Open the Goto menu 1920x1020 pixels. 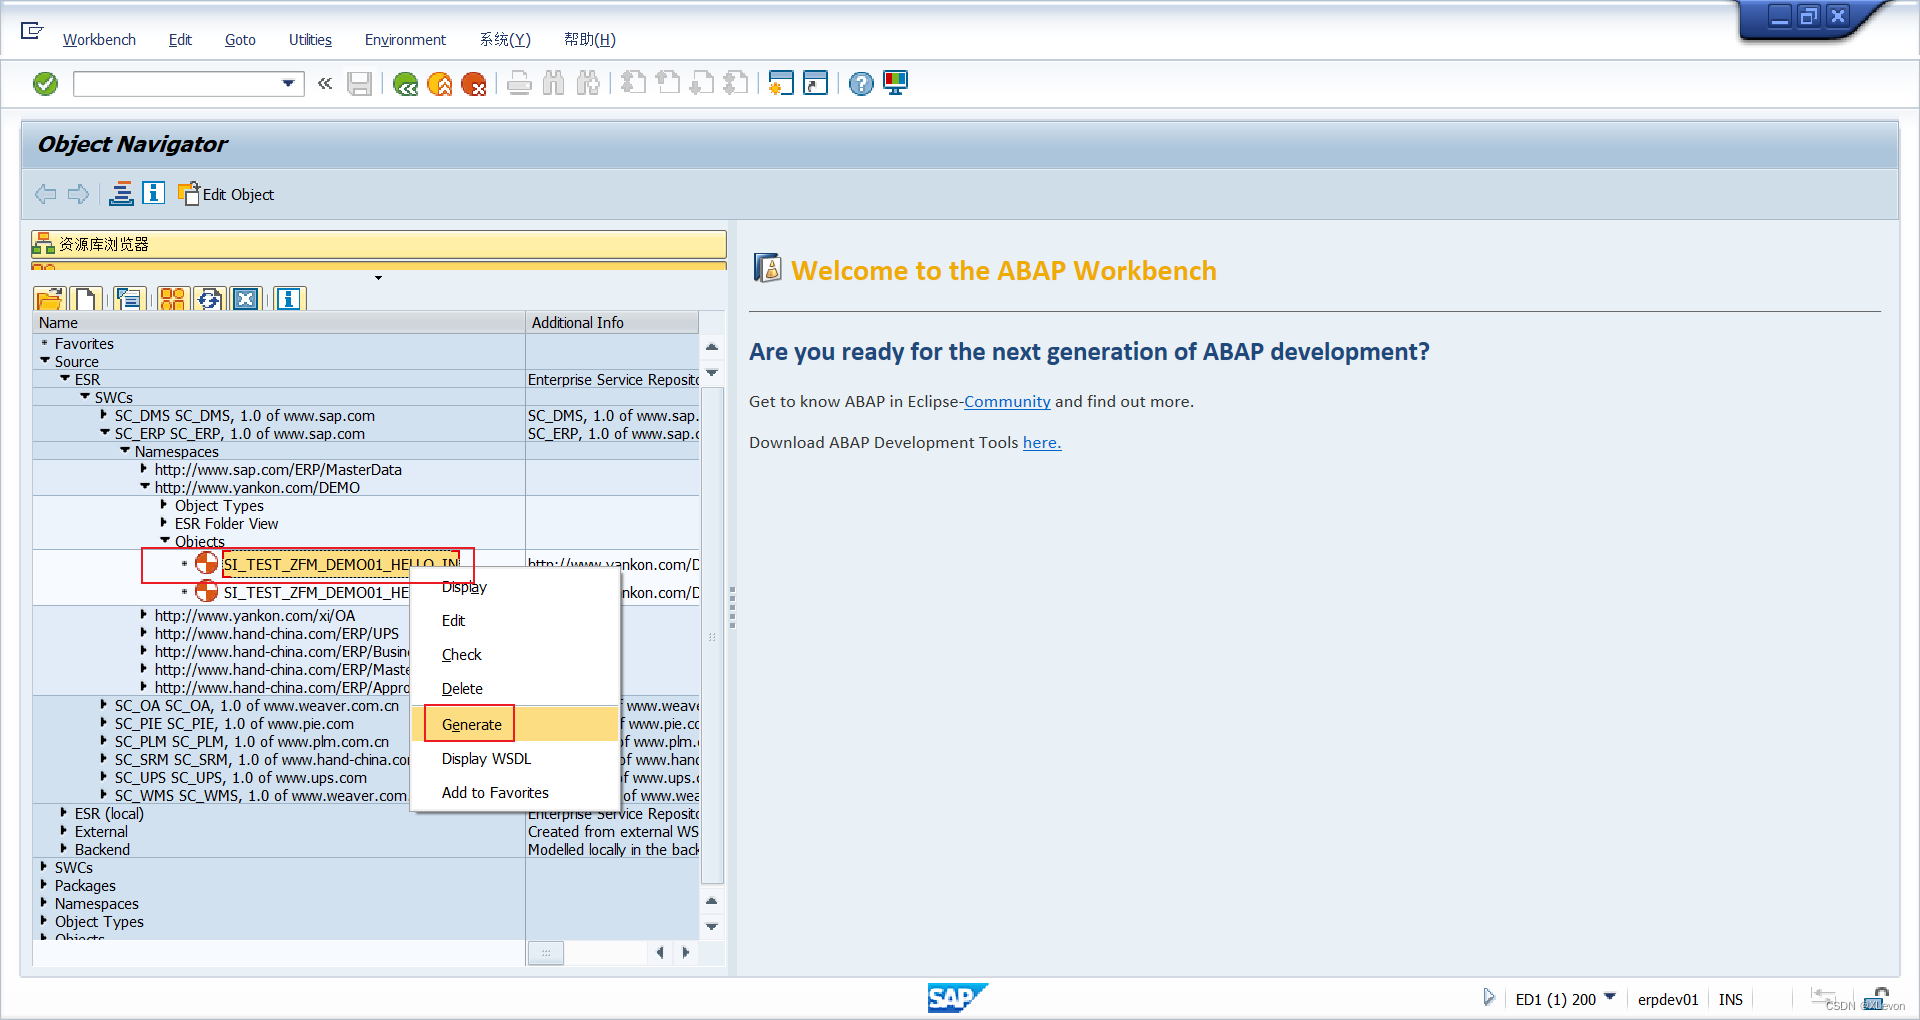(x=240, y=40)
